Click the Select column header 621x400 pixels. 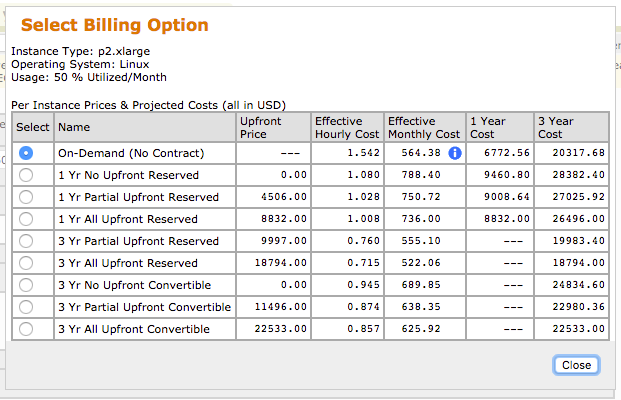tap(33, 127)
